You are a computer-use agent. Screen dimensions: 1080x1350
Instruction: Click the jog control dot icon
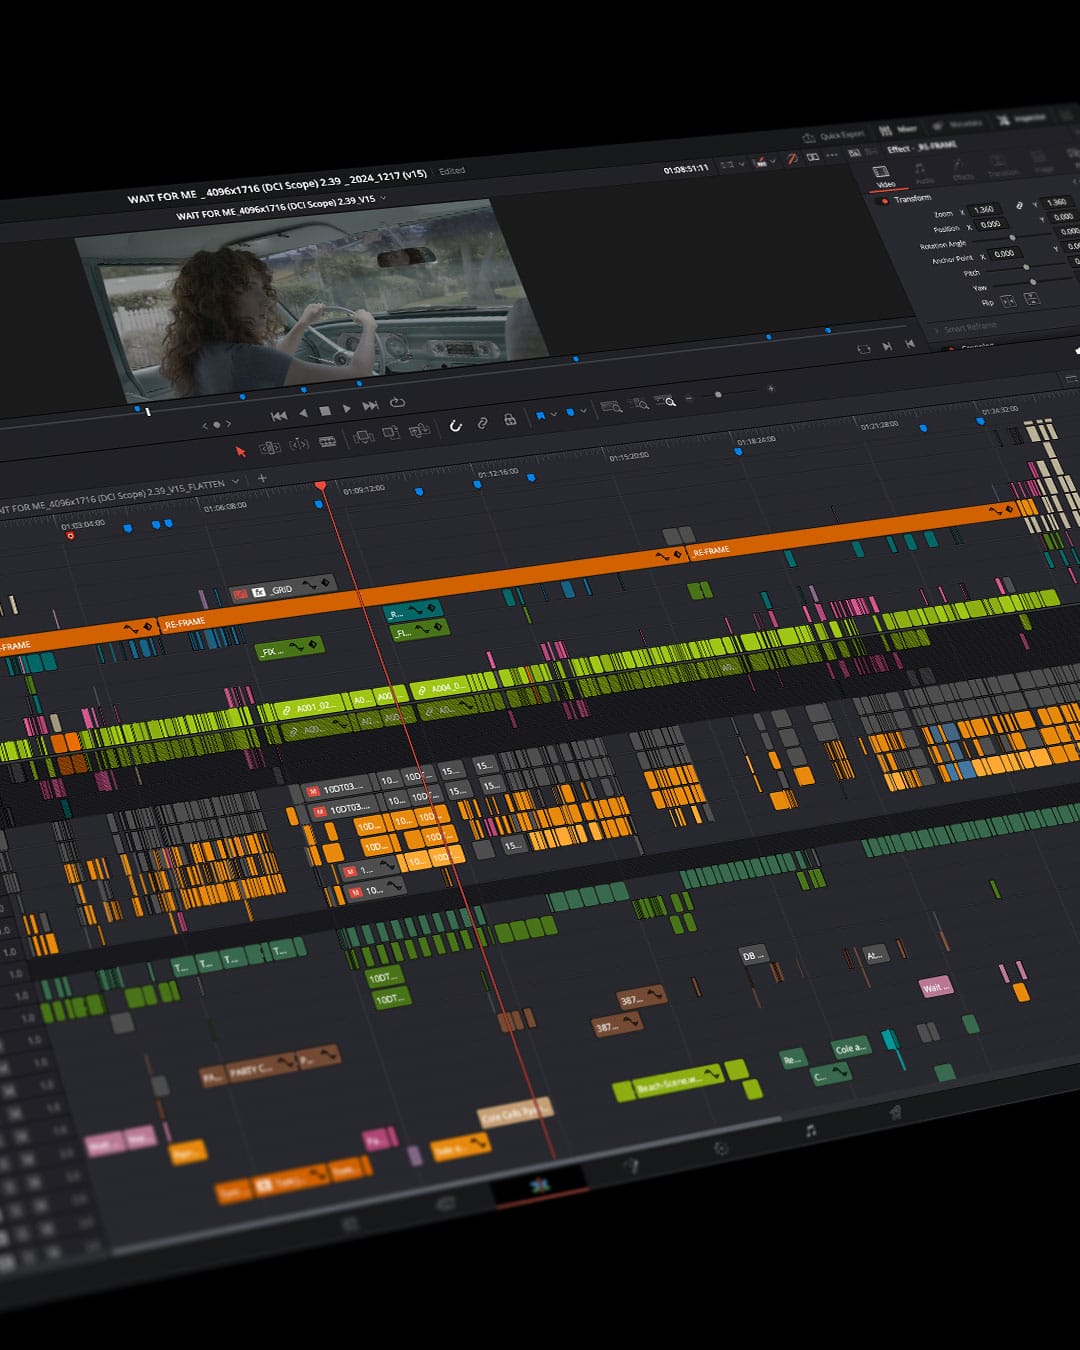coord(216,425)
